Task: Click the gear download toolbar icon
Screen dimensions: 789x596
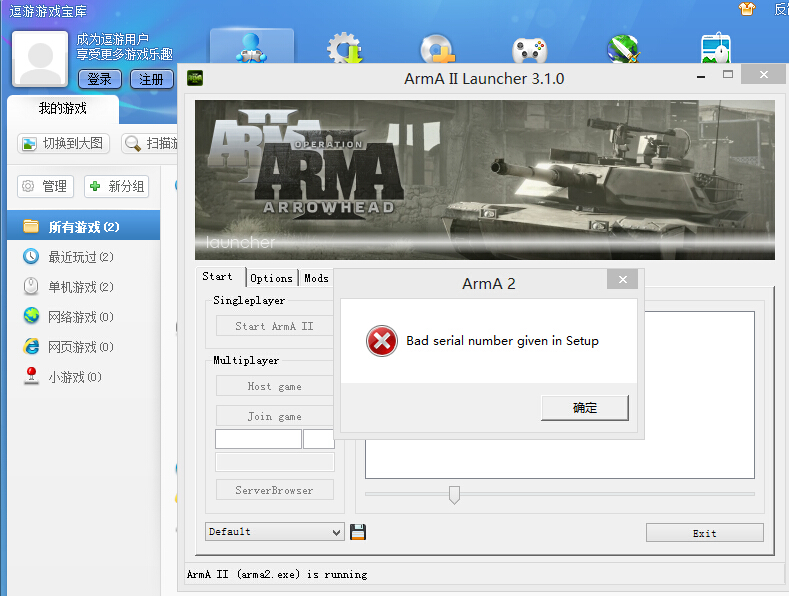Action: (x=345, y=48)
